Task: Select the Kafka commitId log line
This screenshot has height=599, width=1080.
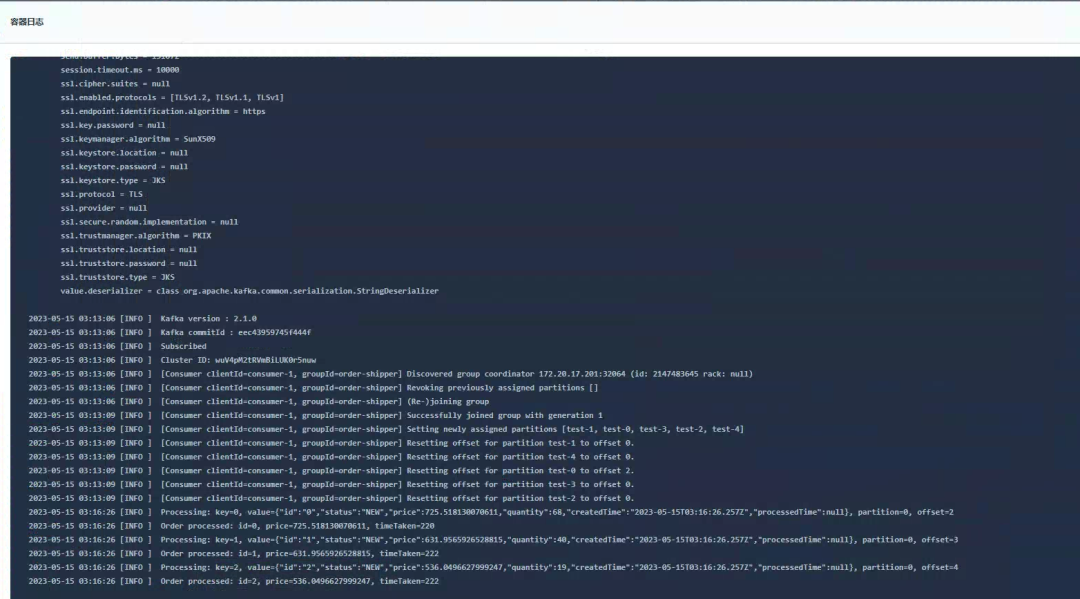Action: click(x=170, y=333)
